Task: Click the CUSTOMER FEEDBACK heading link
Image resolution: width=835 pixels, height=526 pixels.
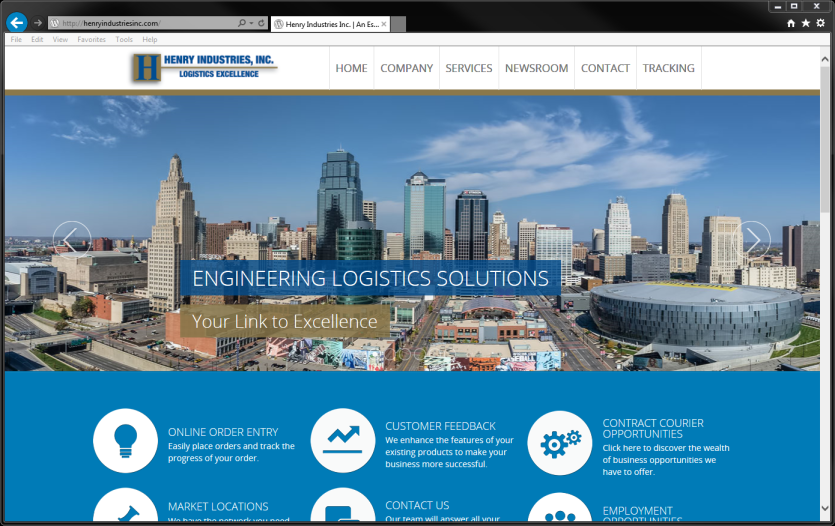Action: tap(440, 426)
